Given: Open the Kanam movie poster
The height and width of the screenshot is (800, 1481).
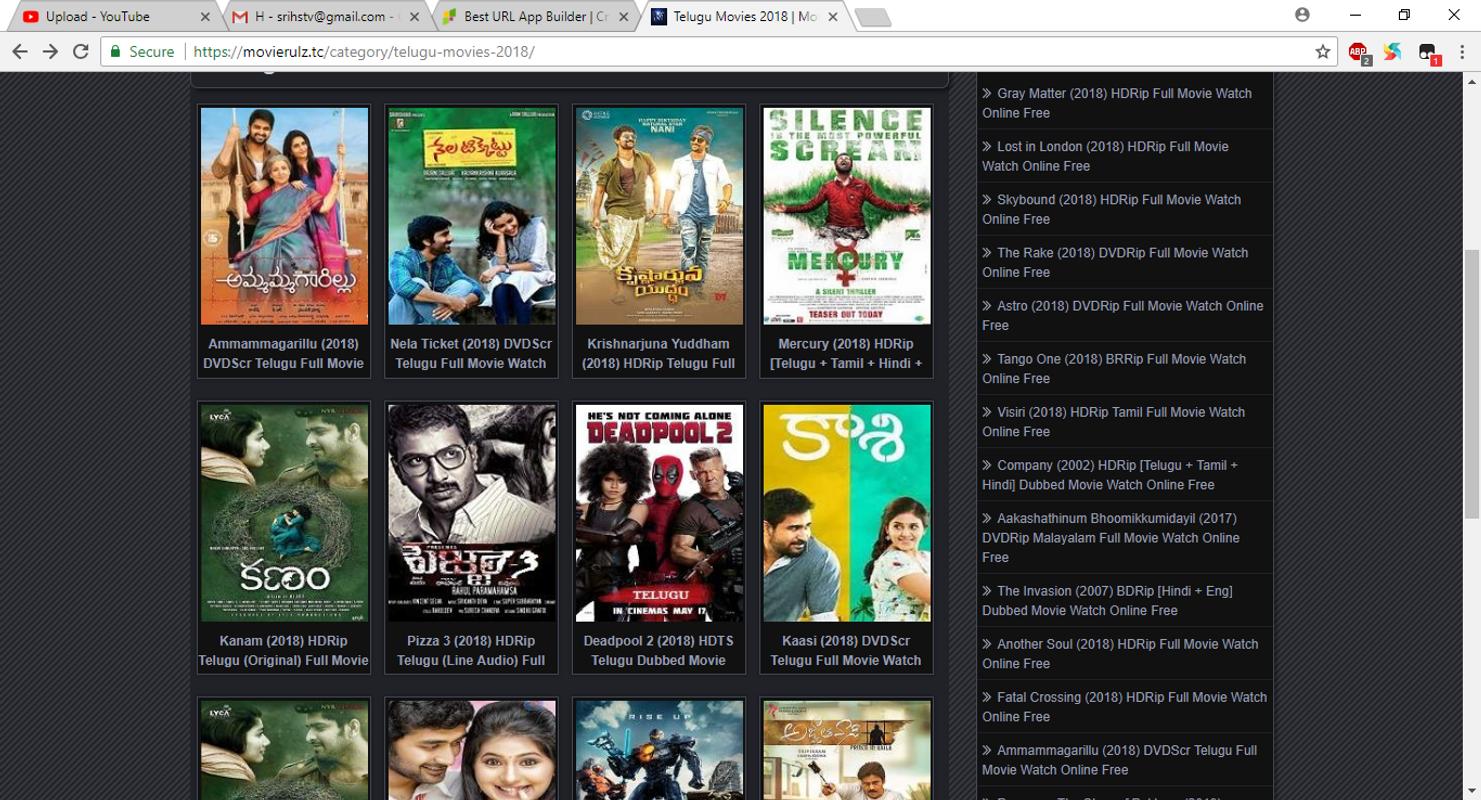Looking at the screenshot, I should click(x=284, y=513).
